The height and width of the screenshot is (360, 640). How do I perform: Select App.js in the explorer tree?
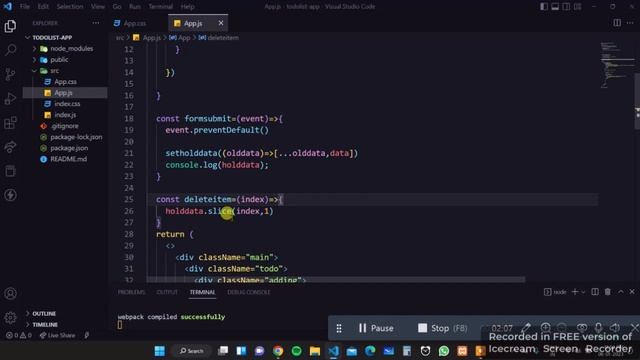(65, 93)
